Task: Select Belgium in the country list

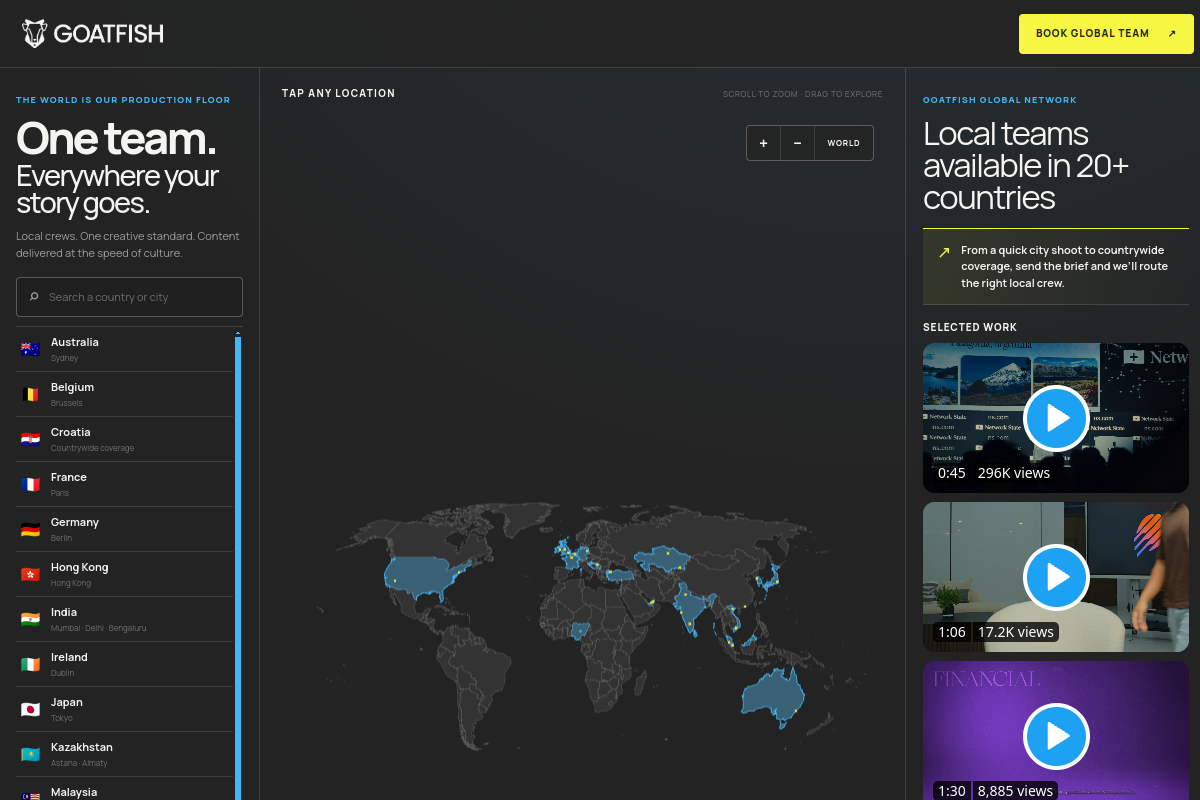Action: tap(124, 394)
